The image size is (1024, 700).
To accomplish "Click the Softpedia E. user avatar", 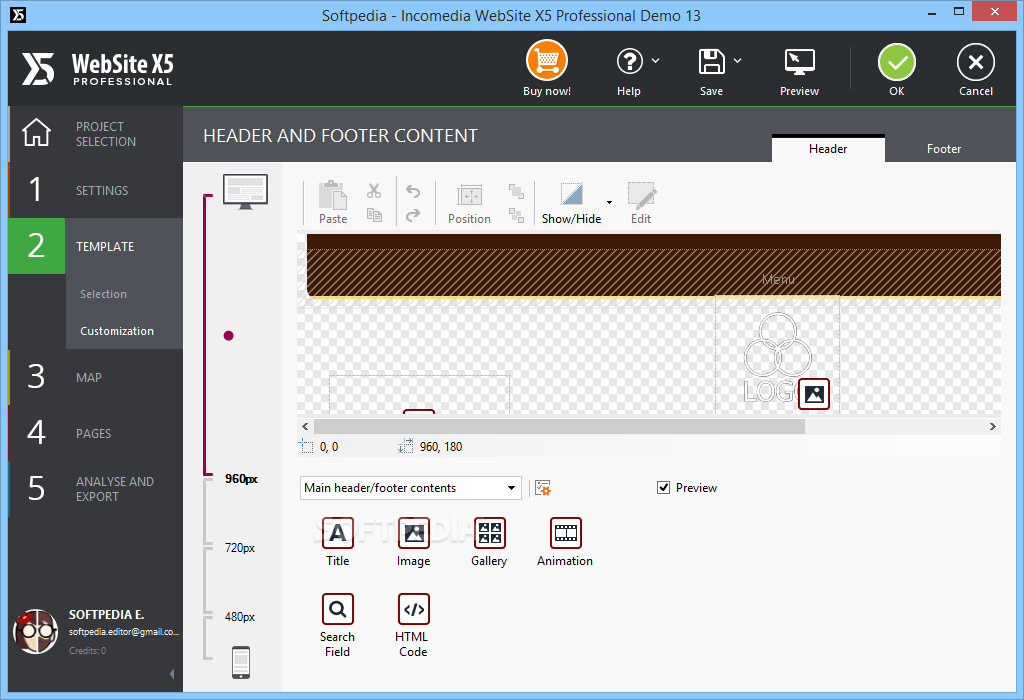I will click(x=35, y=631).
